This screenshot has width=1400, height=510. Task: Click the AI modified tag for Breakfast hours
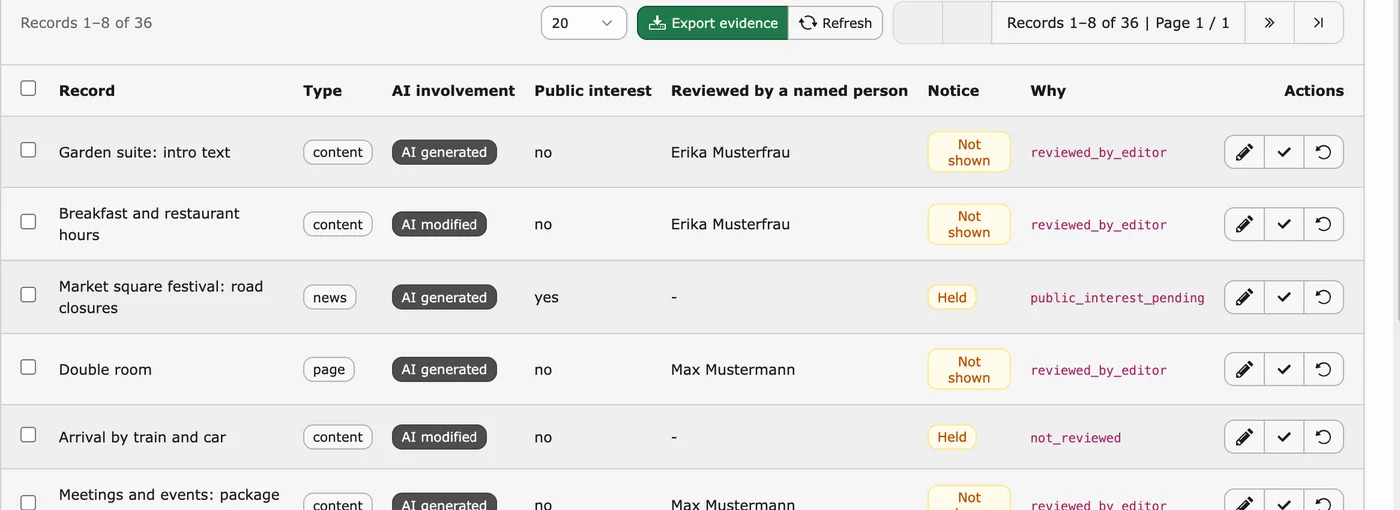pyautogui.click(x=439, y=224)
